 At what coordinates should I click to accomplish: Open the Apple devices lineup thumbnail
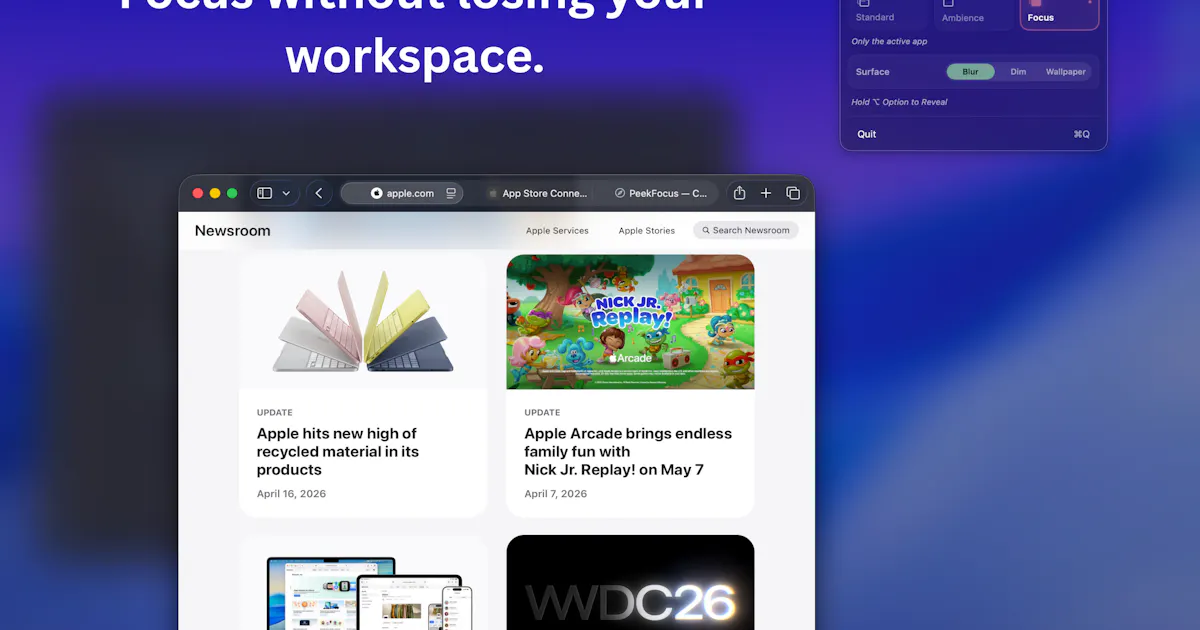363,582
